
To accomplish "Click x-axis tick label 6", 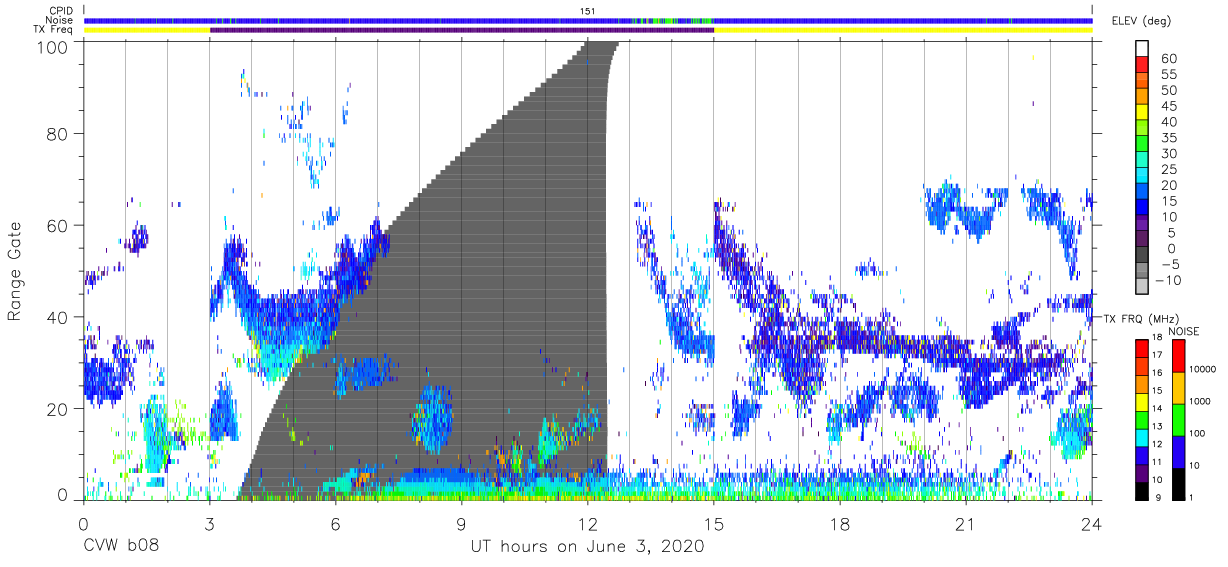I will click(336, 523).
